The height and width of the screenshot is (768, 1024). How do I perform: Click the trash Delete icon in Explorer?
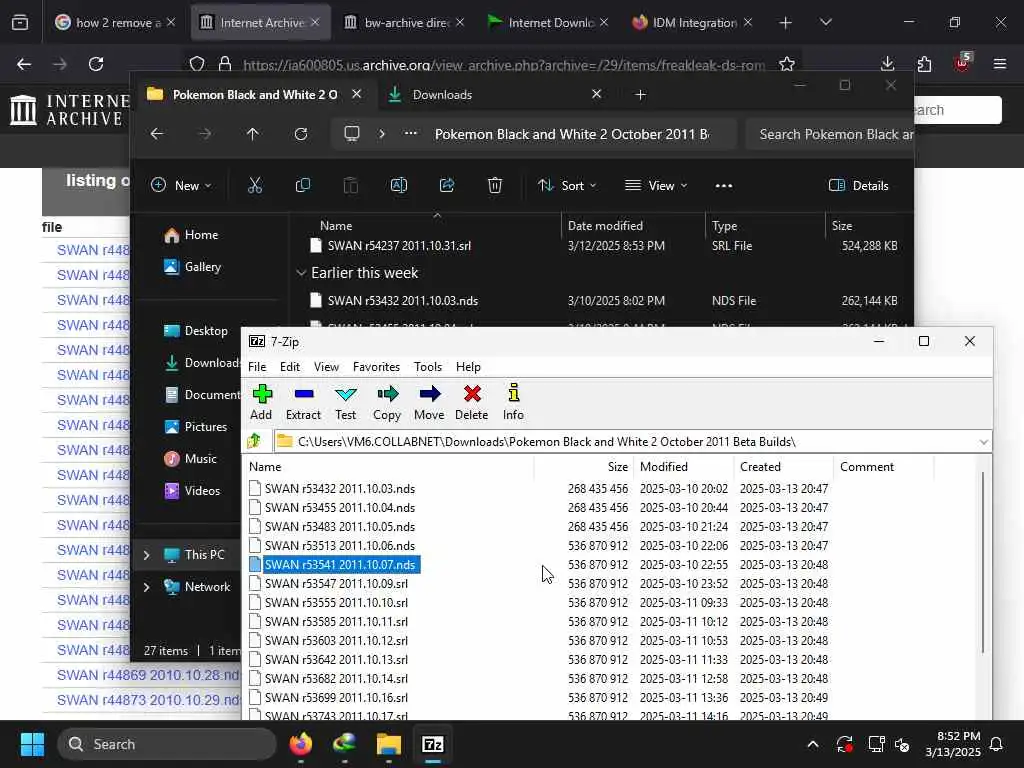(495, 185)
